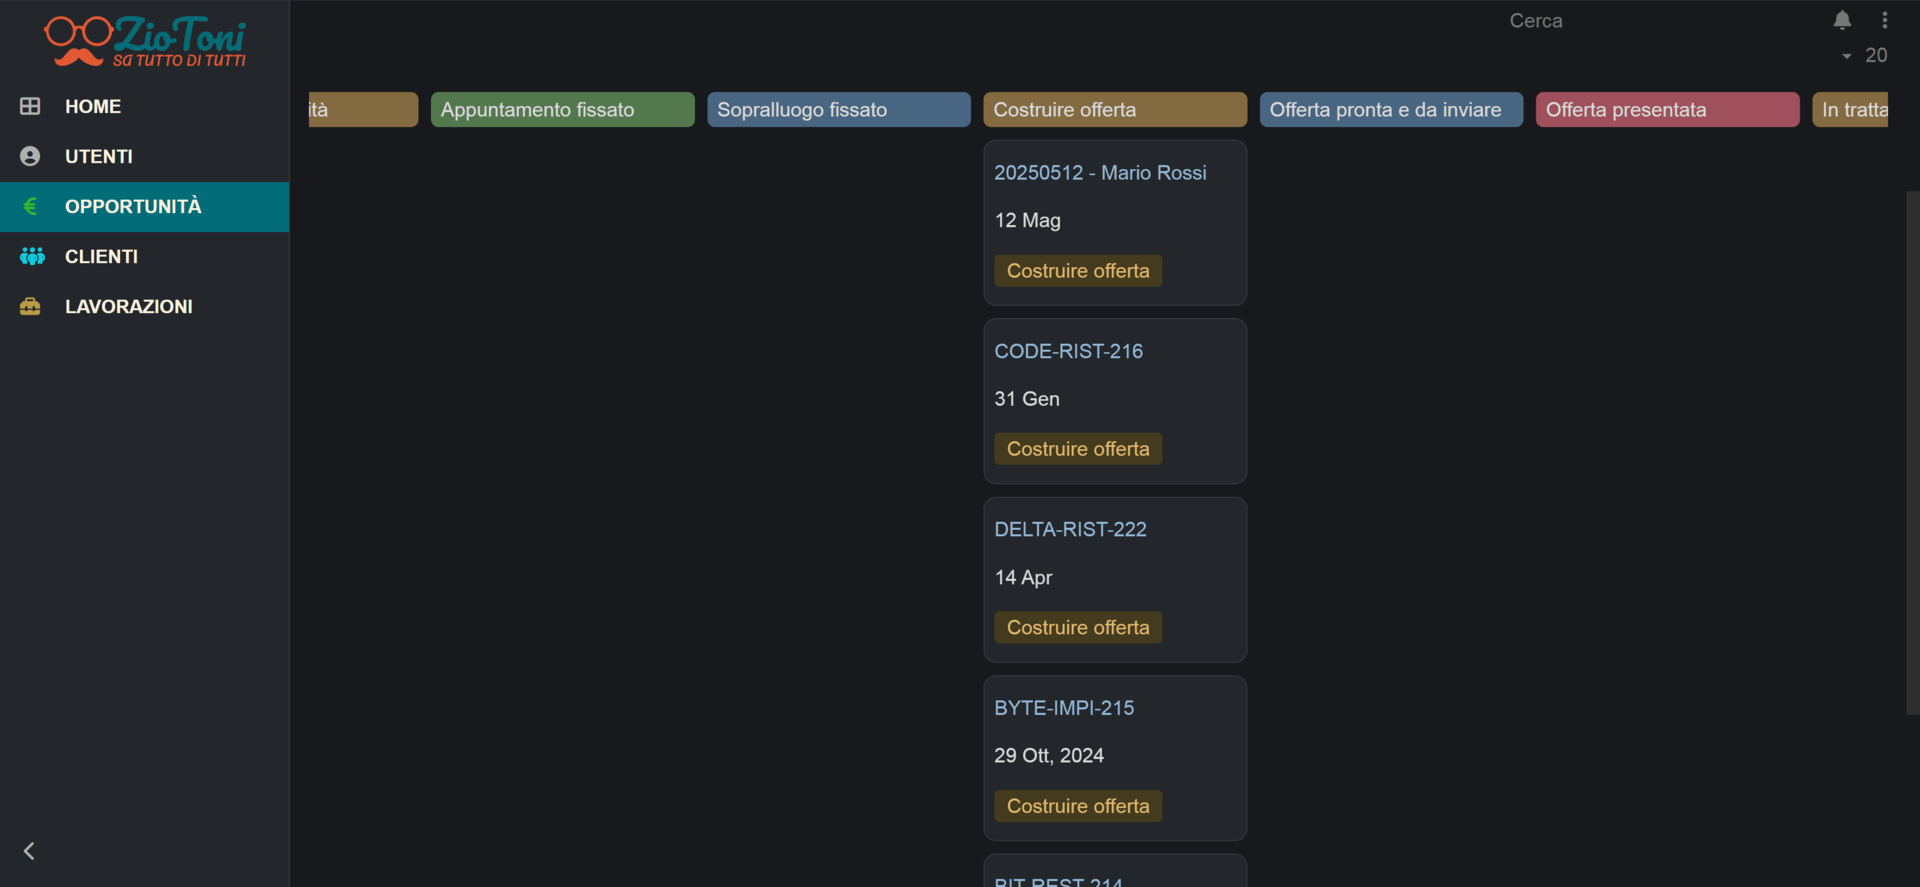Open the 20250512 - Mario Rossi opportunity
This screenshot has height=887, width=1920.
pyautogui.click(x=1100, y=173)
